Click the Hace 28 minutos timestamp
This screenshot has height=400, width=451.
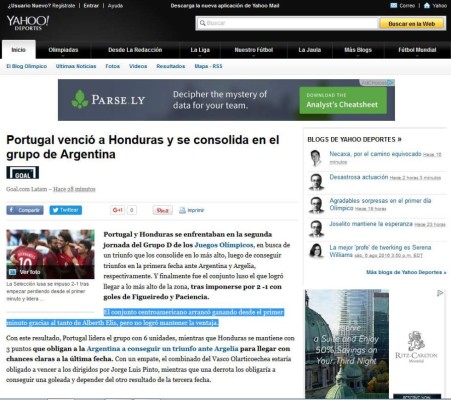74,189
